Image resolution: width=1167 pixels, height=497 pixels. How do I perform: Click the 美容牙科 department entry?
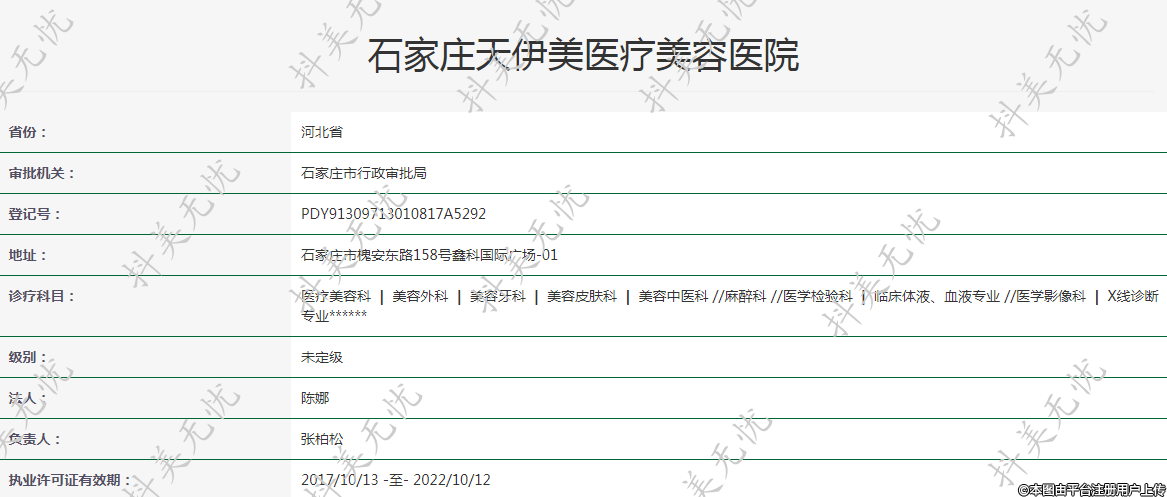[497, 296]
